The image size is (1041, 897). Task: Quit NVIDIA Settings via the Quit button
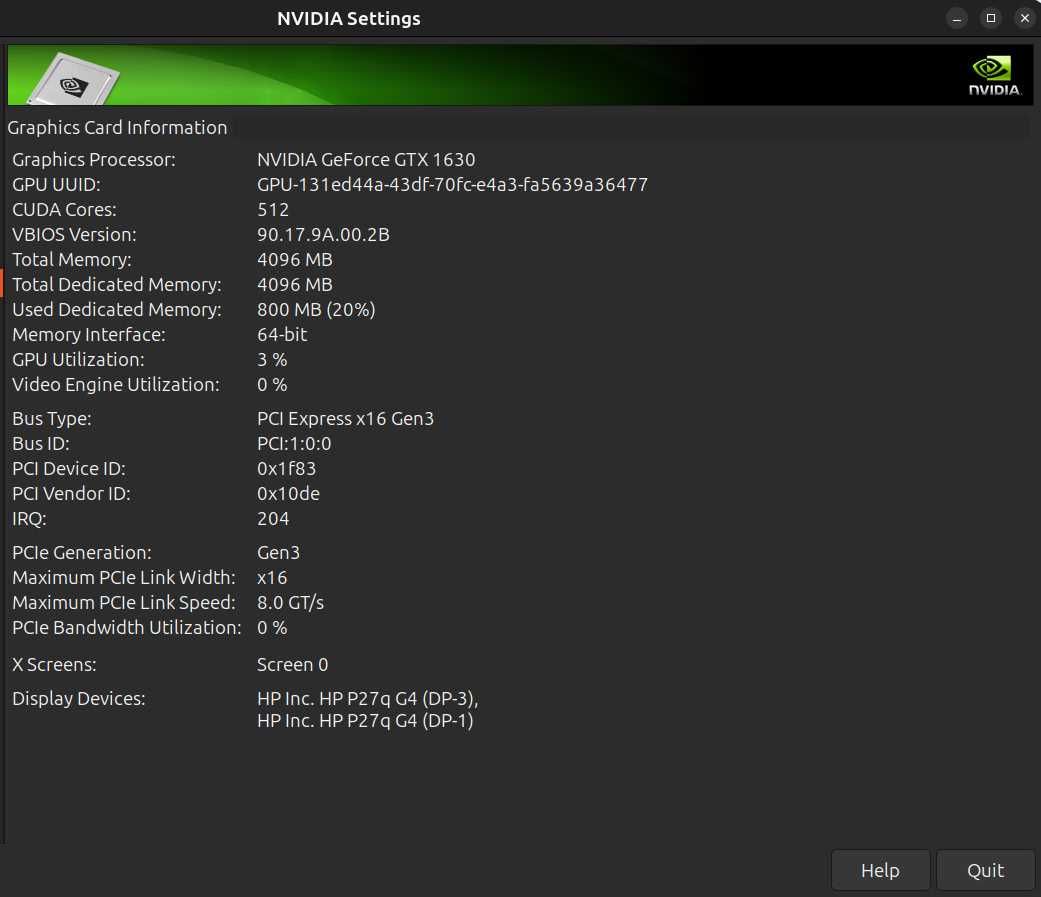point(985,870)
